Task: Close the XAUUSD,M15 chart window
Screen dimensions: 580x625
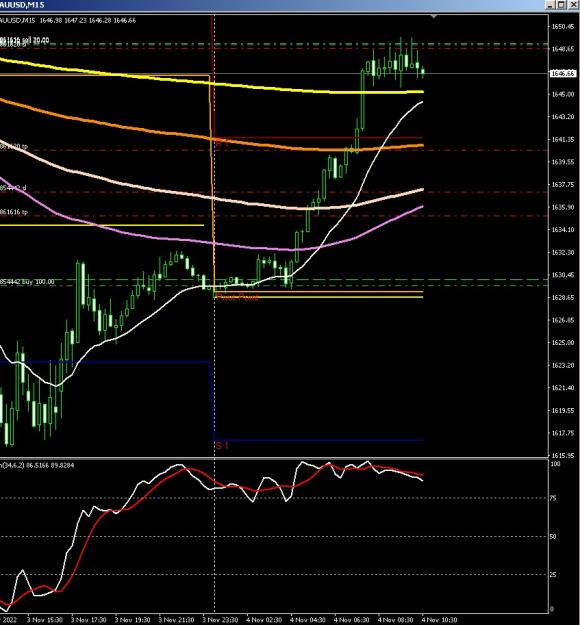Action: [571, 5]
